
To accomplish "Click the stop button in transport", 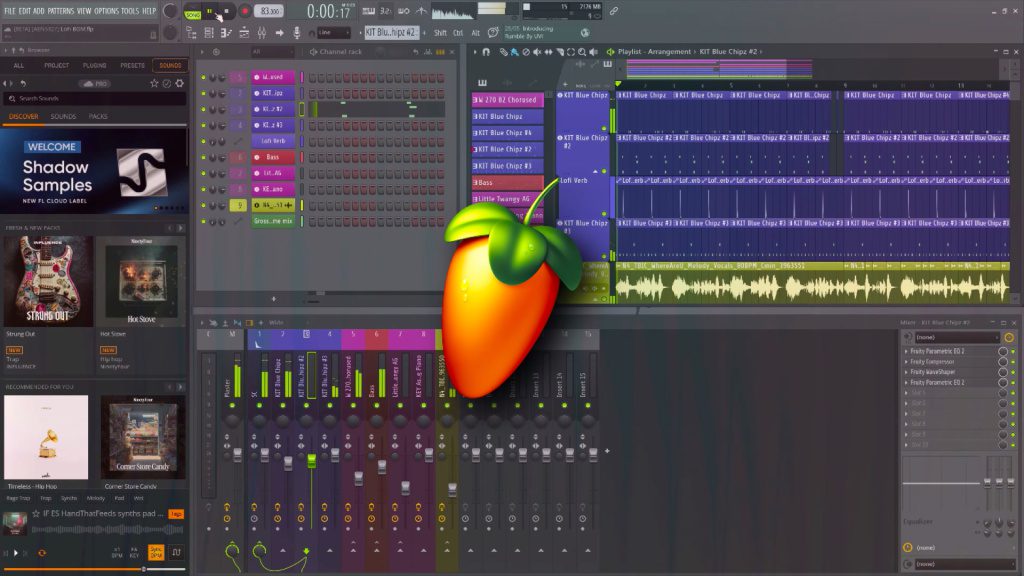I will tap(226, 11).
